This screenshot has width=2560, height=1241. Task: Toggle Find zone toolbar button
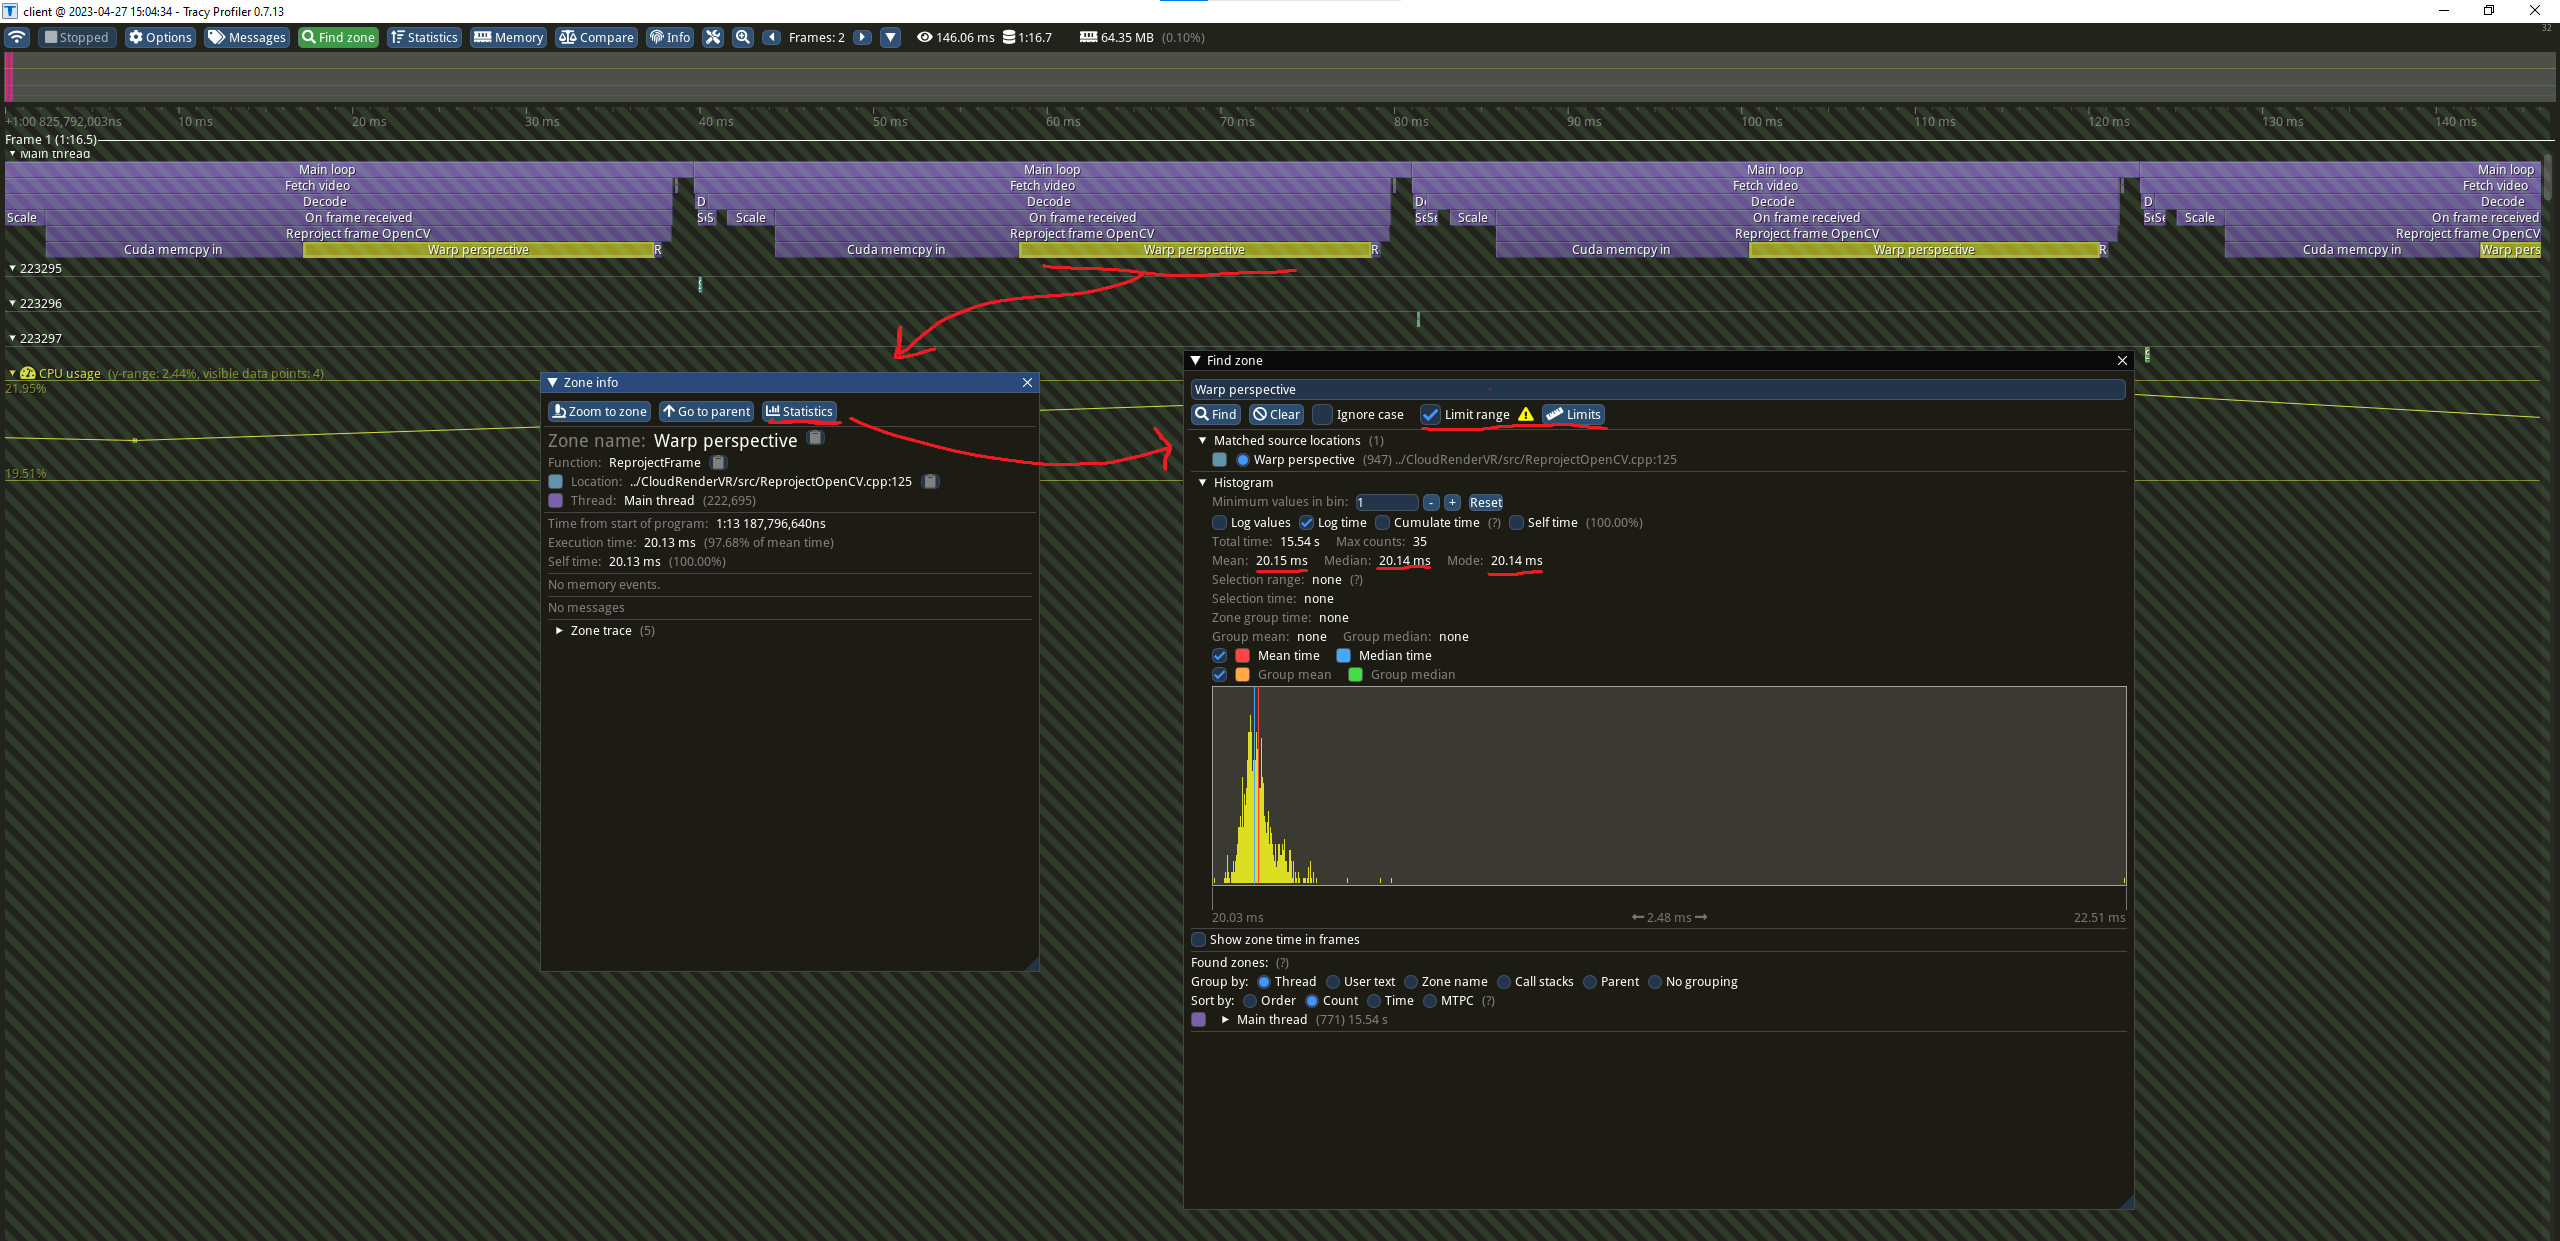[x=338, y=37]
